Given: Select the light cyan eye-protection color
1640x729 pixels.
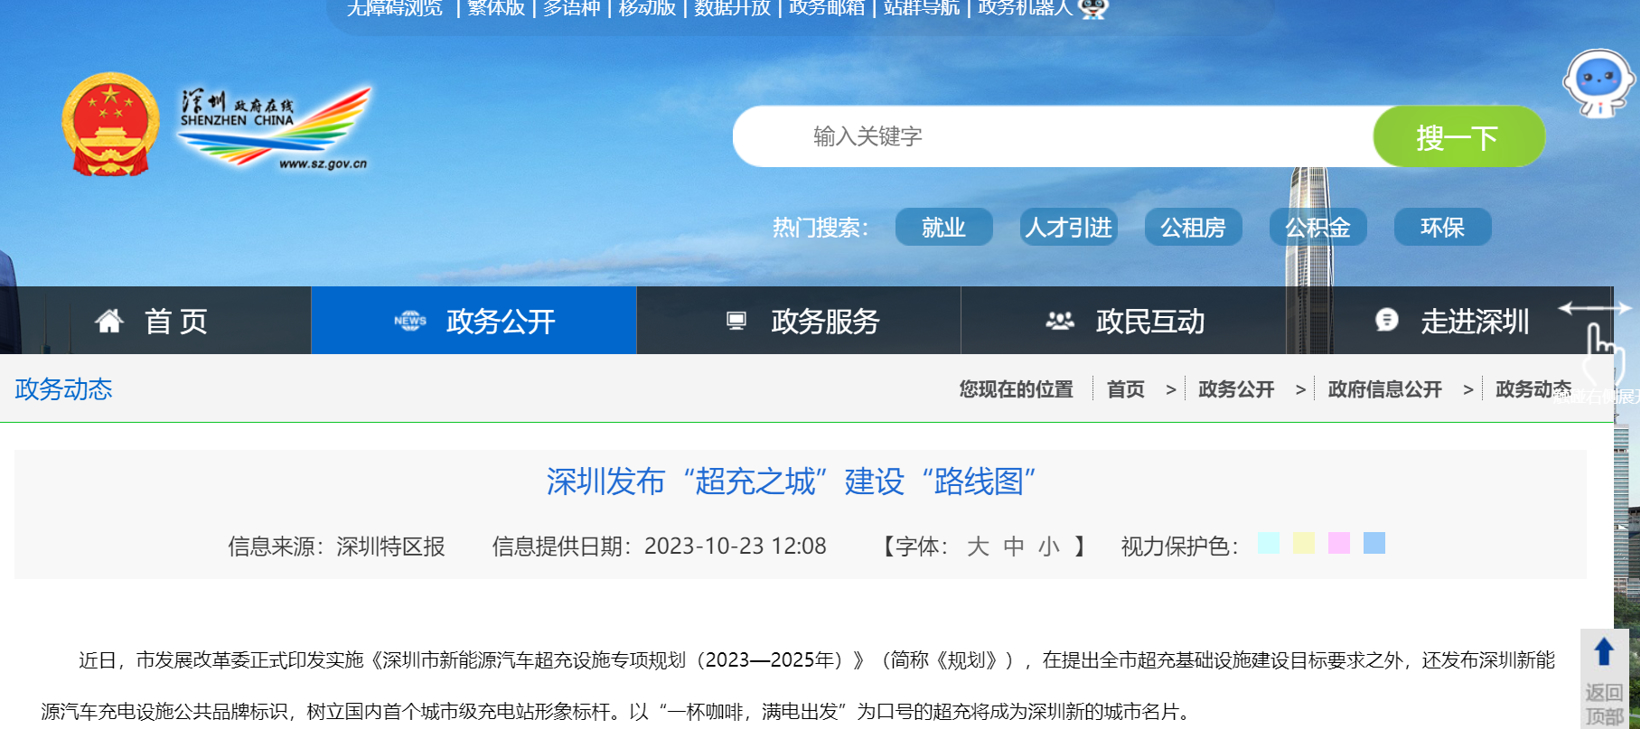Looking at the screenshot, I should coord(1268,543).
